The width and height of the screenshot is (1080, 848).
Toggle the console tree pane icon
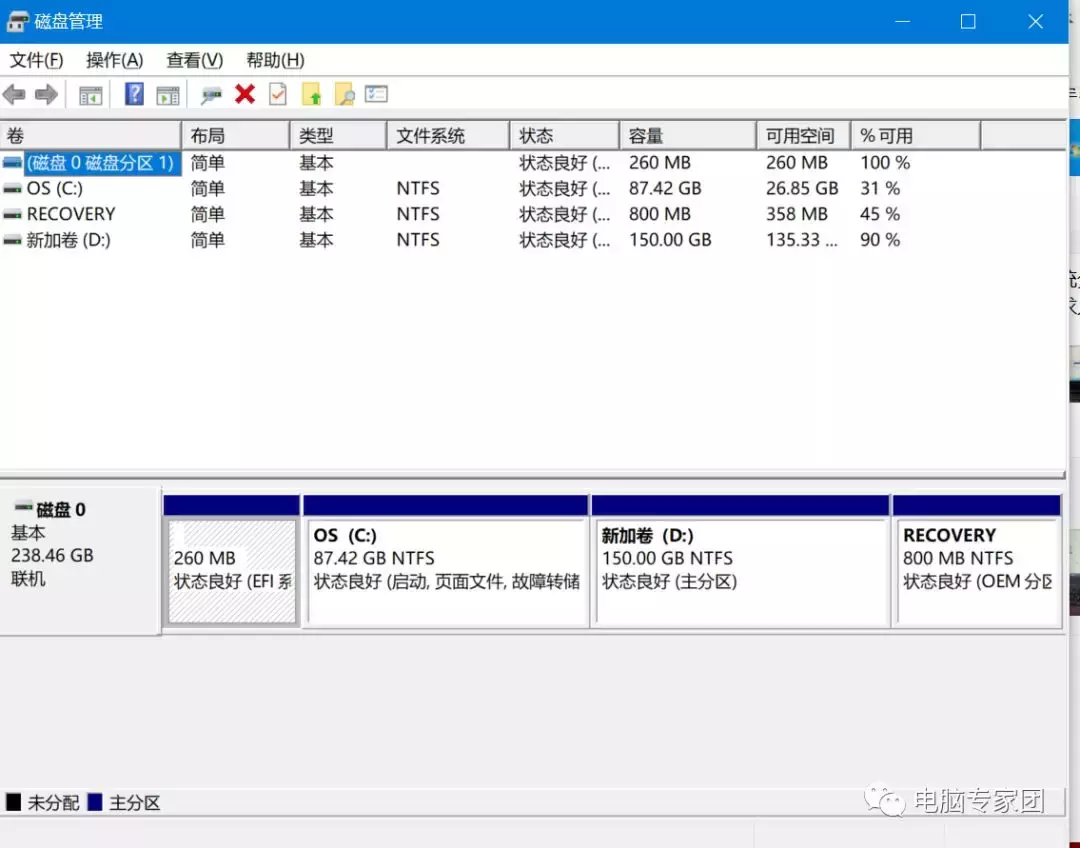click(x=91, y=95)
